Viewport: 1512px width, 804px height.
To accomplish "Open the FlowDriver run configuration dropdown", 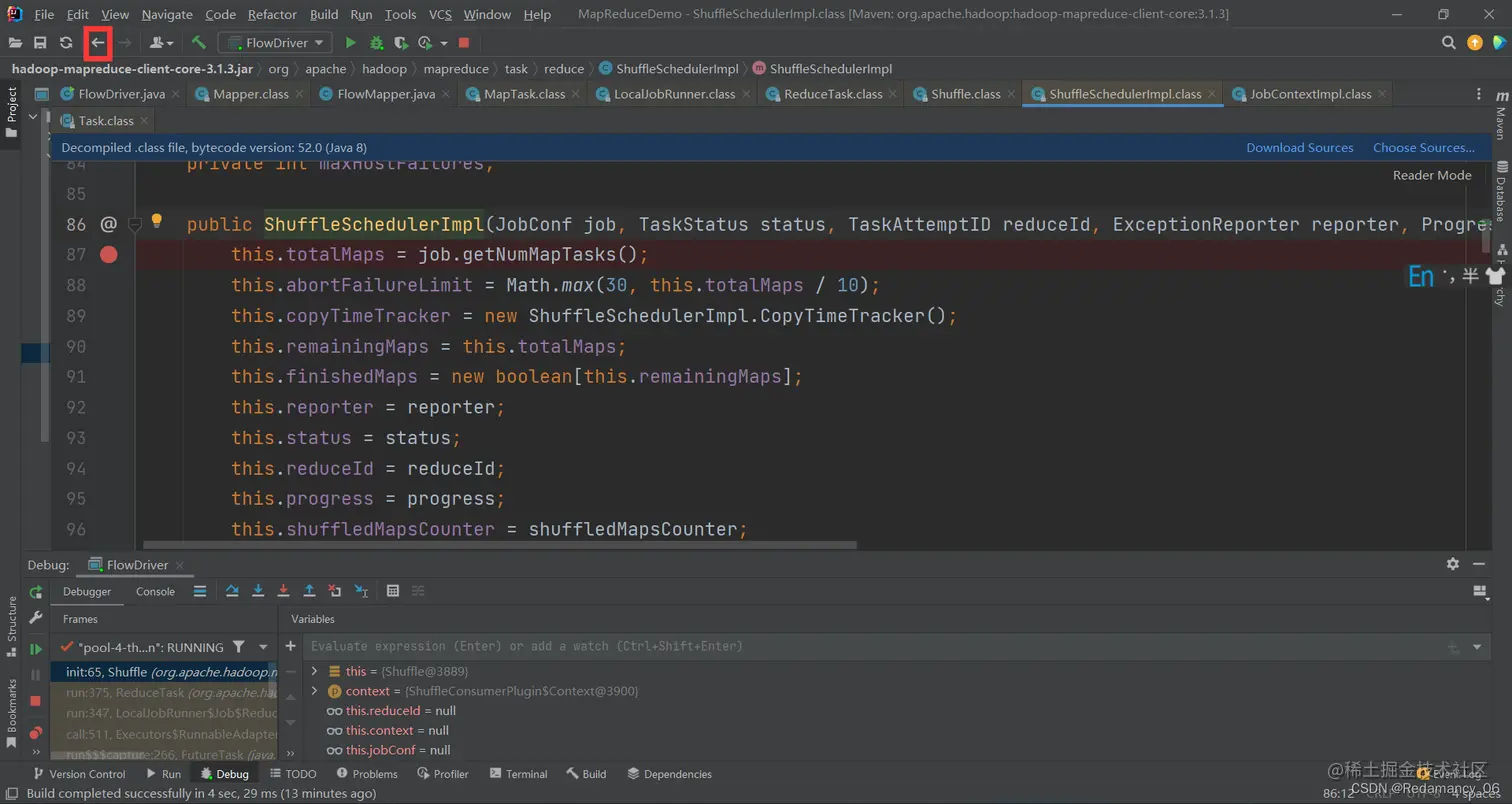I will [275, 43].
